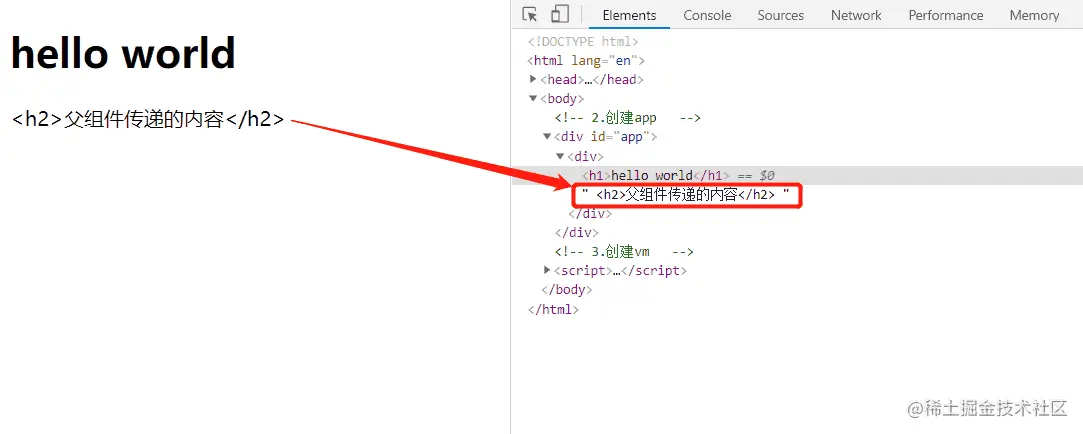
Task: Select the opening body tag
Action: (x=562, y=99)
